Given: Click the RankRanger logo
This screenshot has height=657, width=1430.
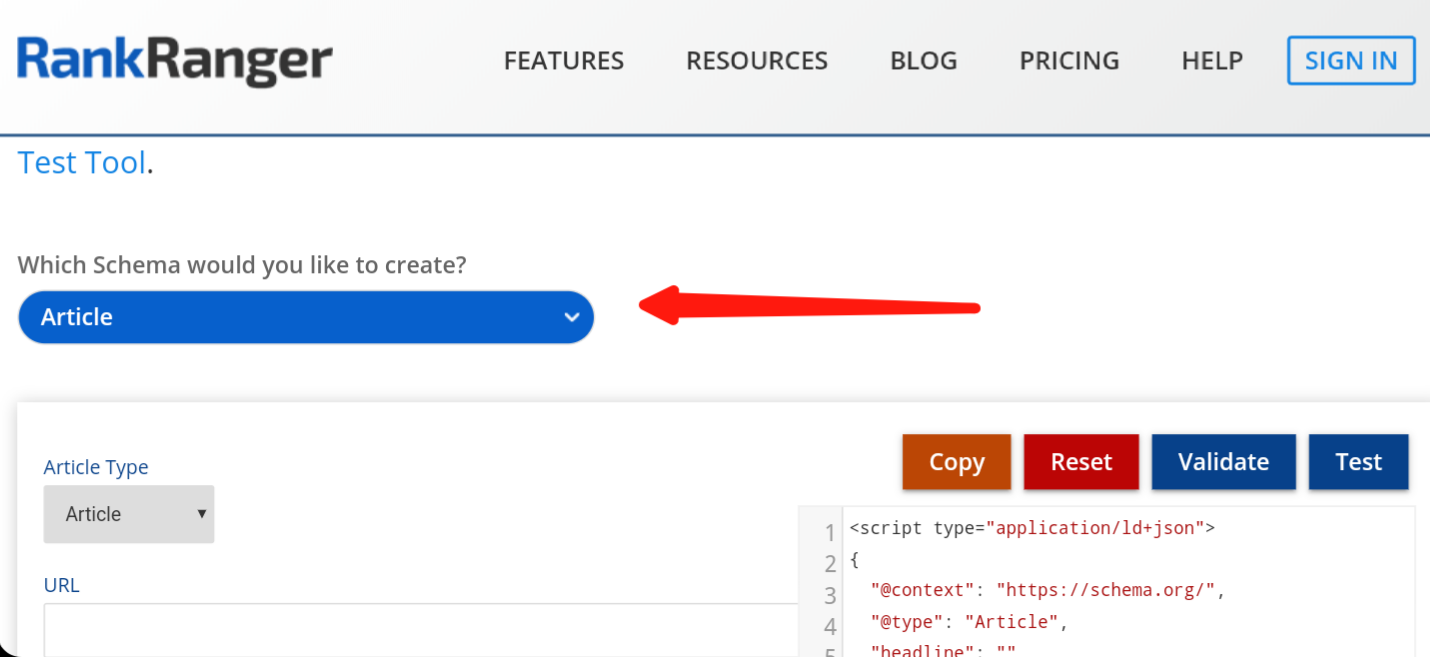Looking at the screenshot, I should coord(175,61).
